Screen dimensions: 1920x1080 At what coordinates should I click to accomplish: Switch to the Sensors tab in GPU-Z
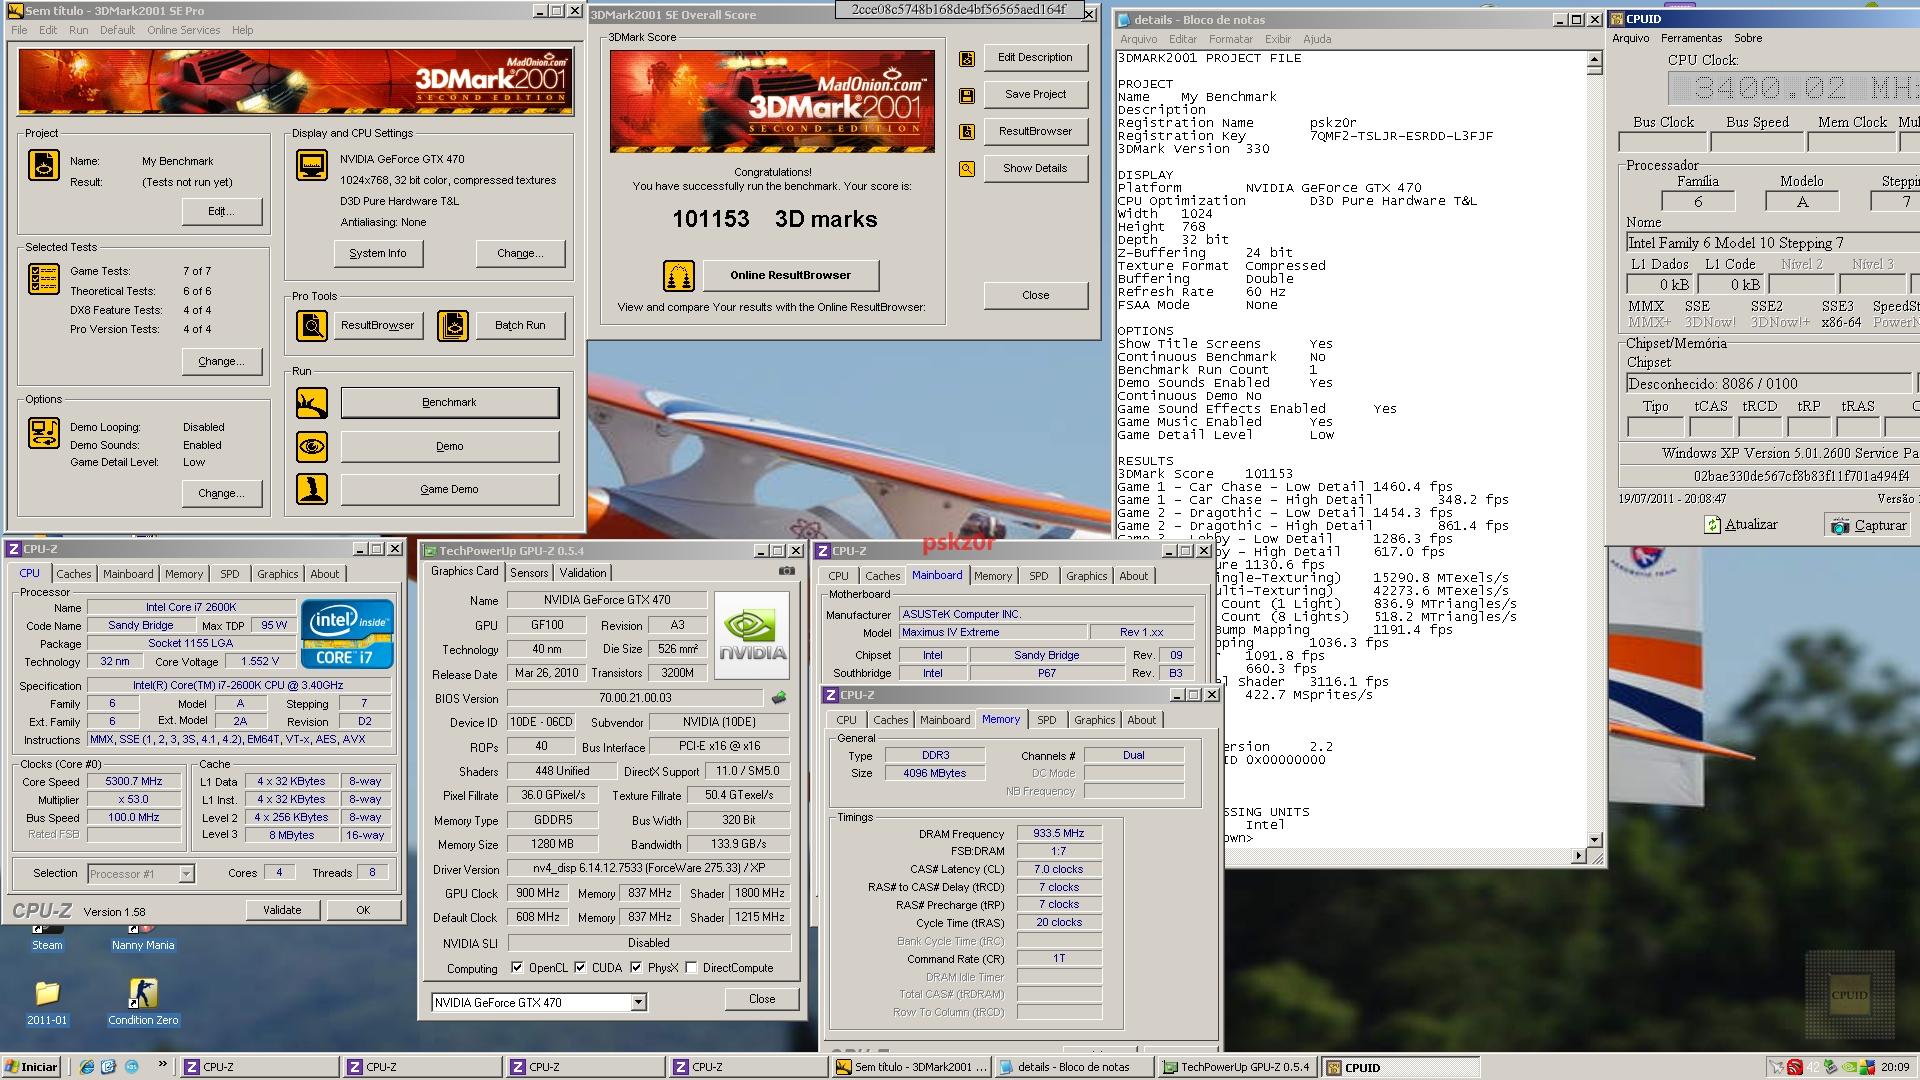[x=529, y=573]
